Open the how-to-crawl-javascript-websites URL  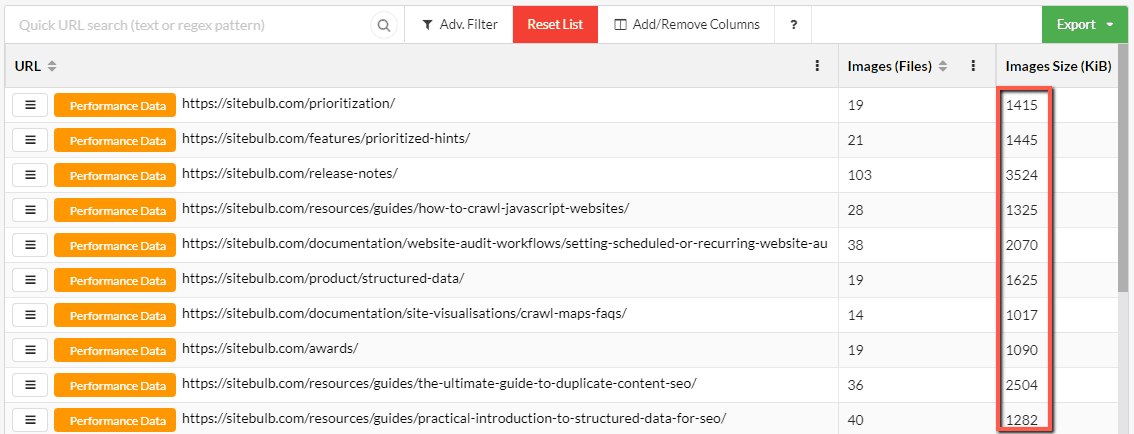coord(406,208)
